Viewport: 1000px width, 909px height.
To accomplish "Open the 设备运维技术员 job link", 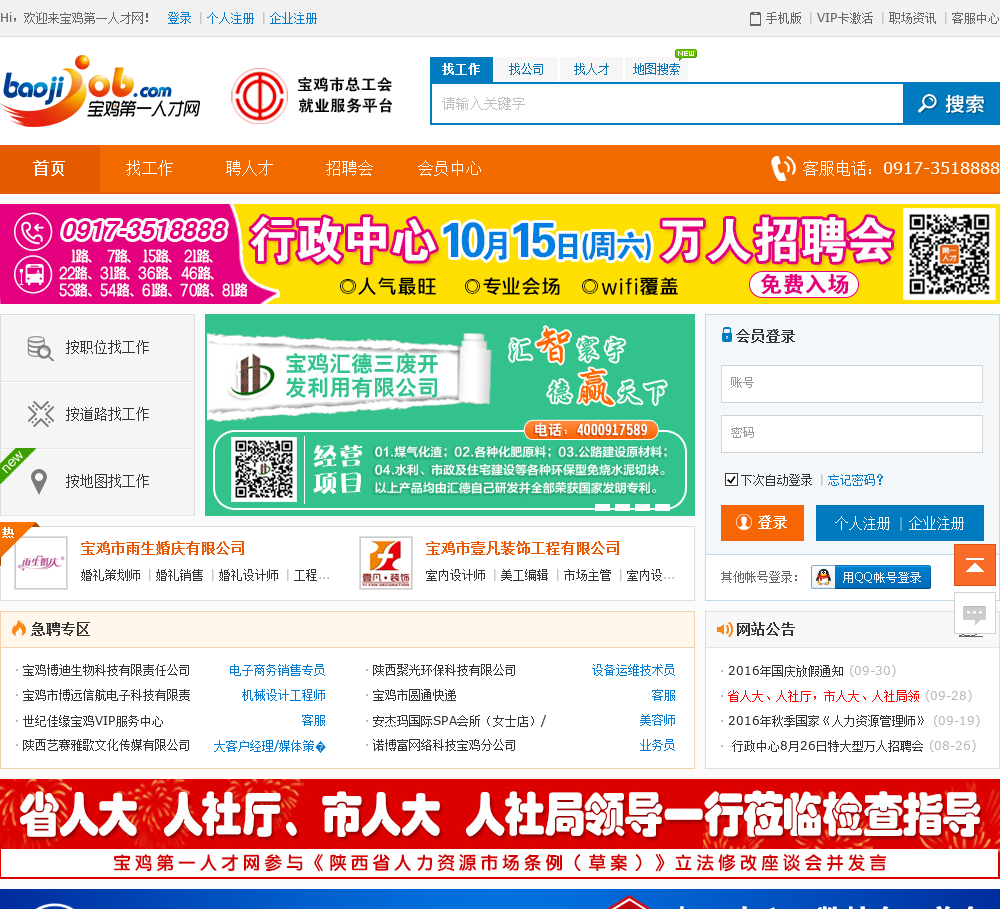I will coord(633,670).
